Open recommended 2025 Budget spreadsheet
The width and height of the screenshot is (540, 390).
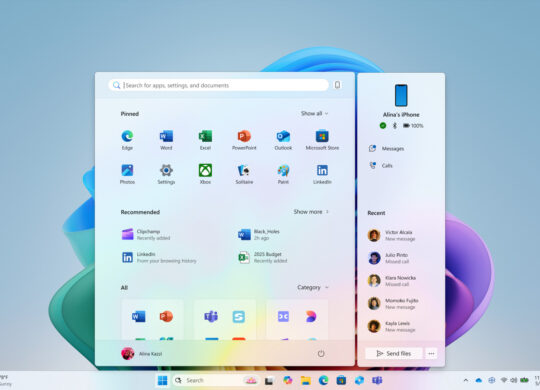263,257
